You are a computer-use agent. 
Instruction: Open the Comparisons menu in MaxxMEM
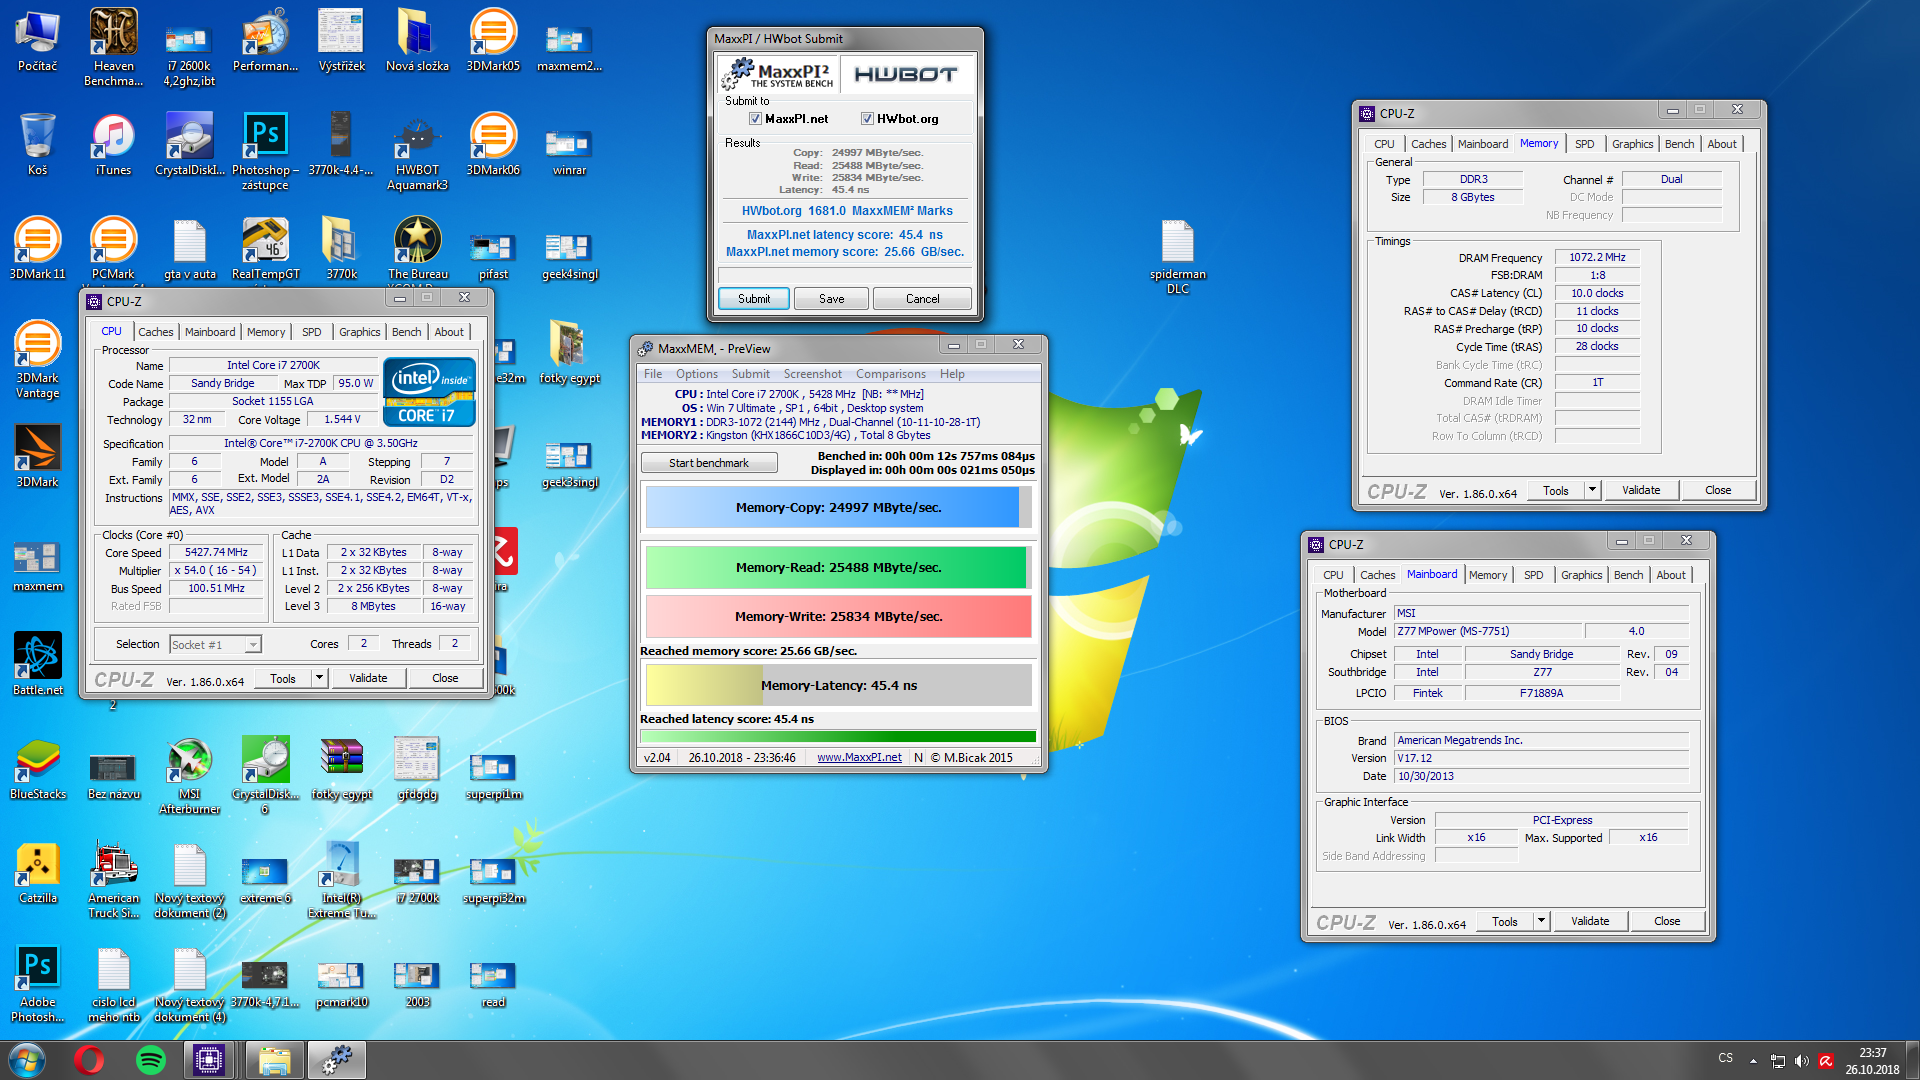click(890, 374)
